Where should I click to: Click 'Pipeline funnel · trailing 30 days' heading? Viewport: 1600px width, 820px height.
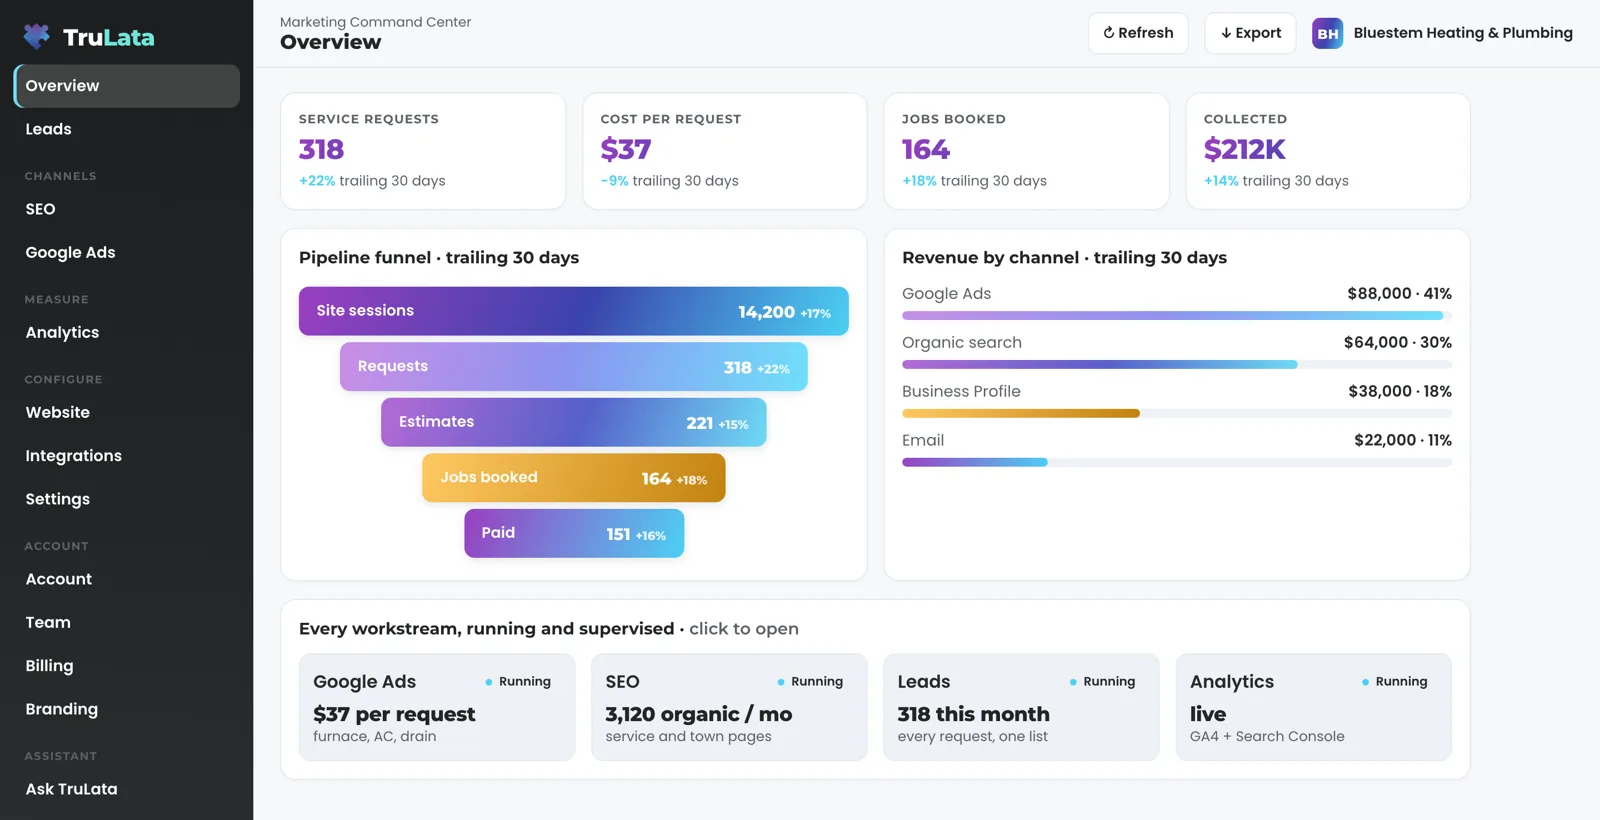439,258
